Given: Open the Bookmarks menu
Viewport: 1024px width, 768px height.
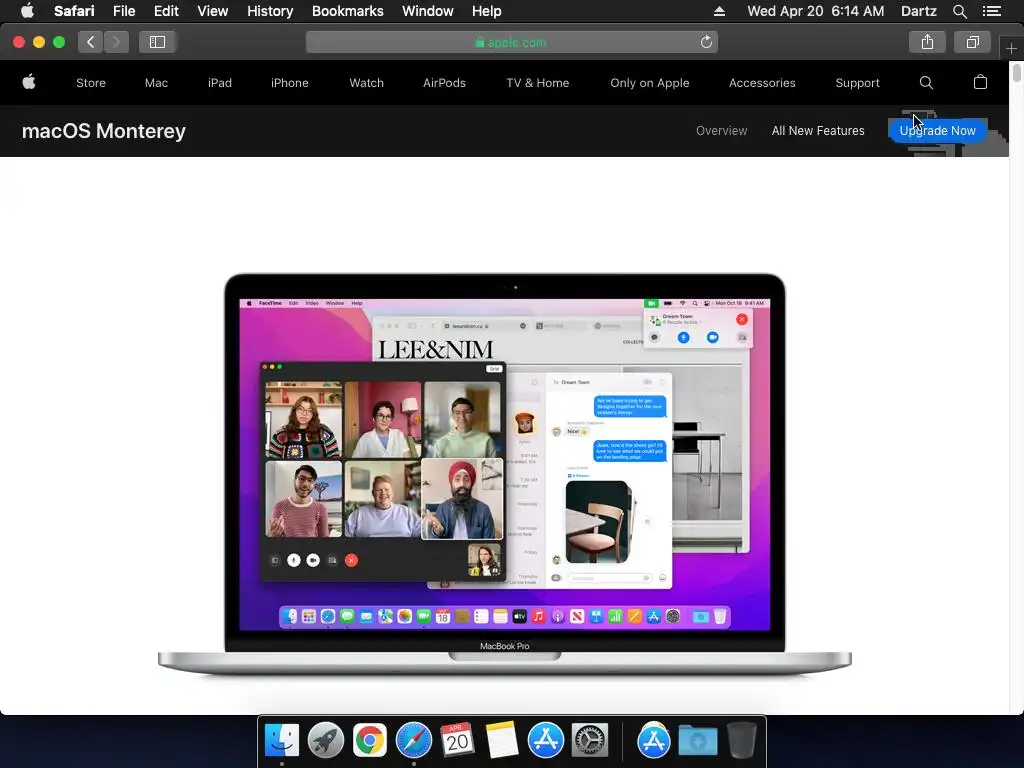Looking at the screenshot, I should coord(347,11).
